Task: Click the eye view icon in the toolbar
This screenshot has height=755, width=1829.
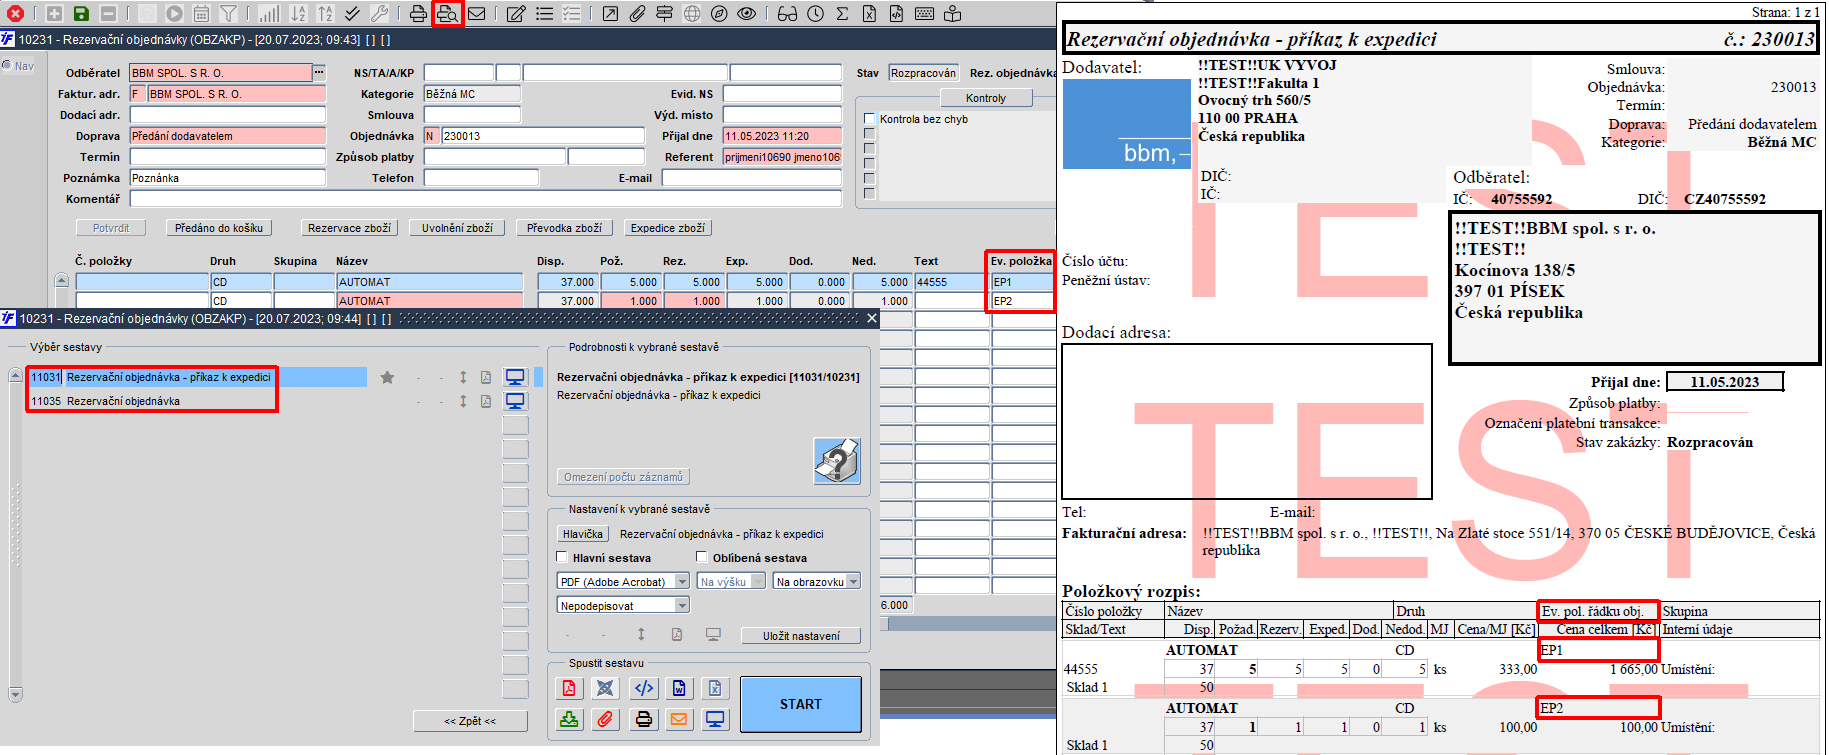Action: click(x=747, y=14)
